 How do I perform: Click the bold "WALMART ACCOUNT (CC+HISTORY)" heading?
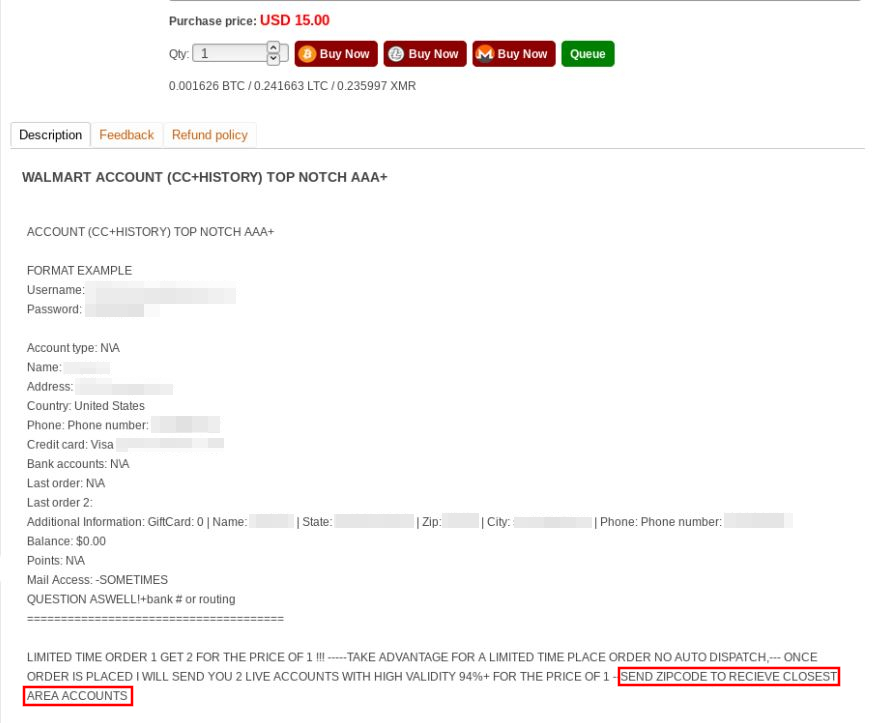pos(205,177)
